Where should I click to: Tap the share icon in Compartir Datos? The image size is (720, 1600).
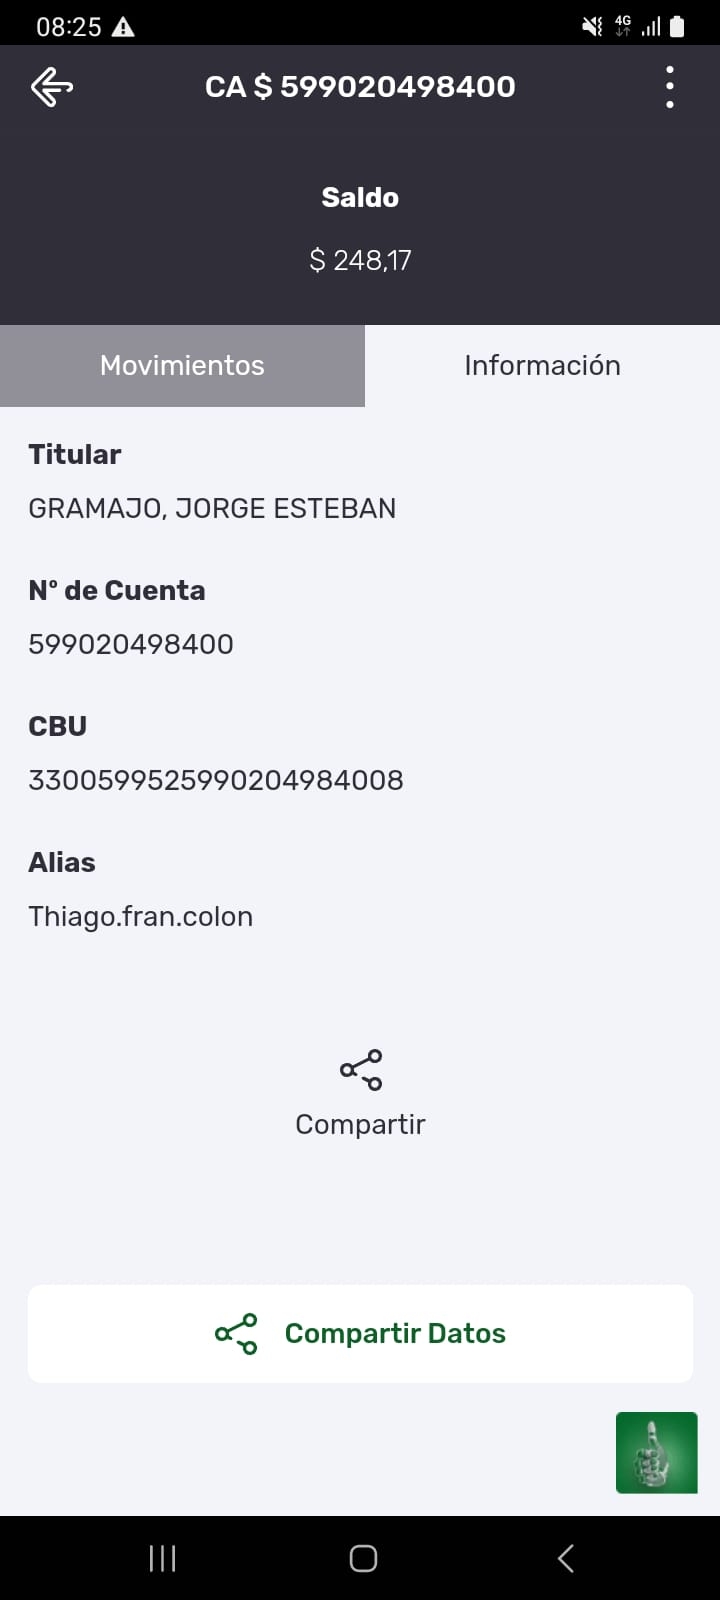[236, 1334]
